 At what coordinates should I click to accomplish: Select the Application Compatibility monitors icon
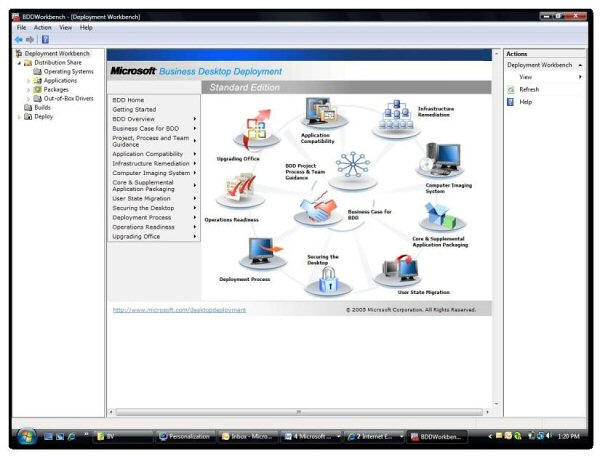(323, 113)
